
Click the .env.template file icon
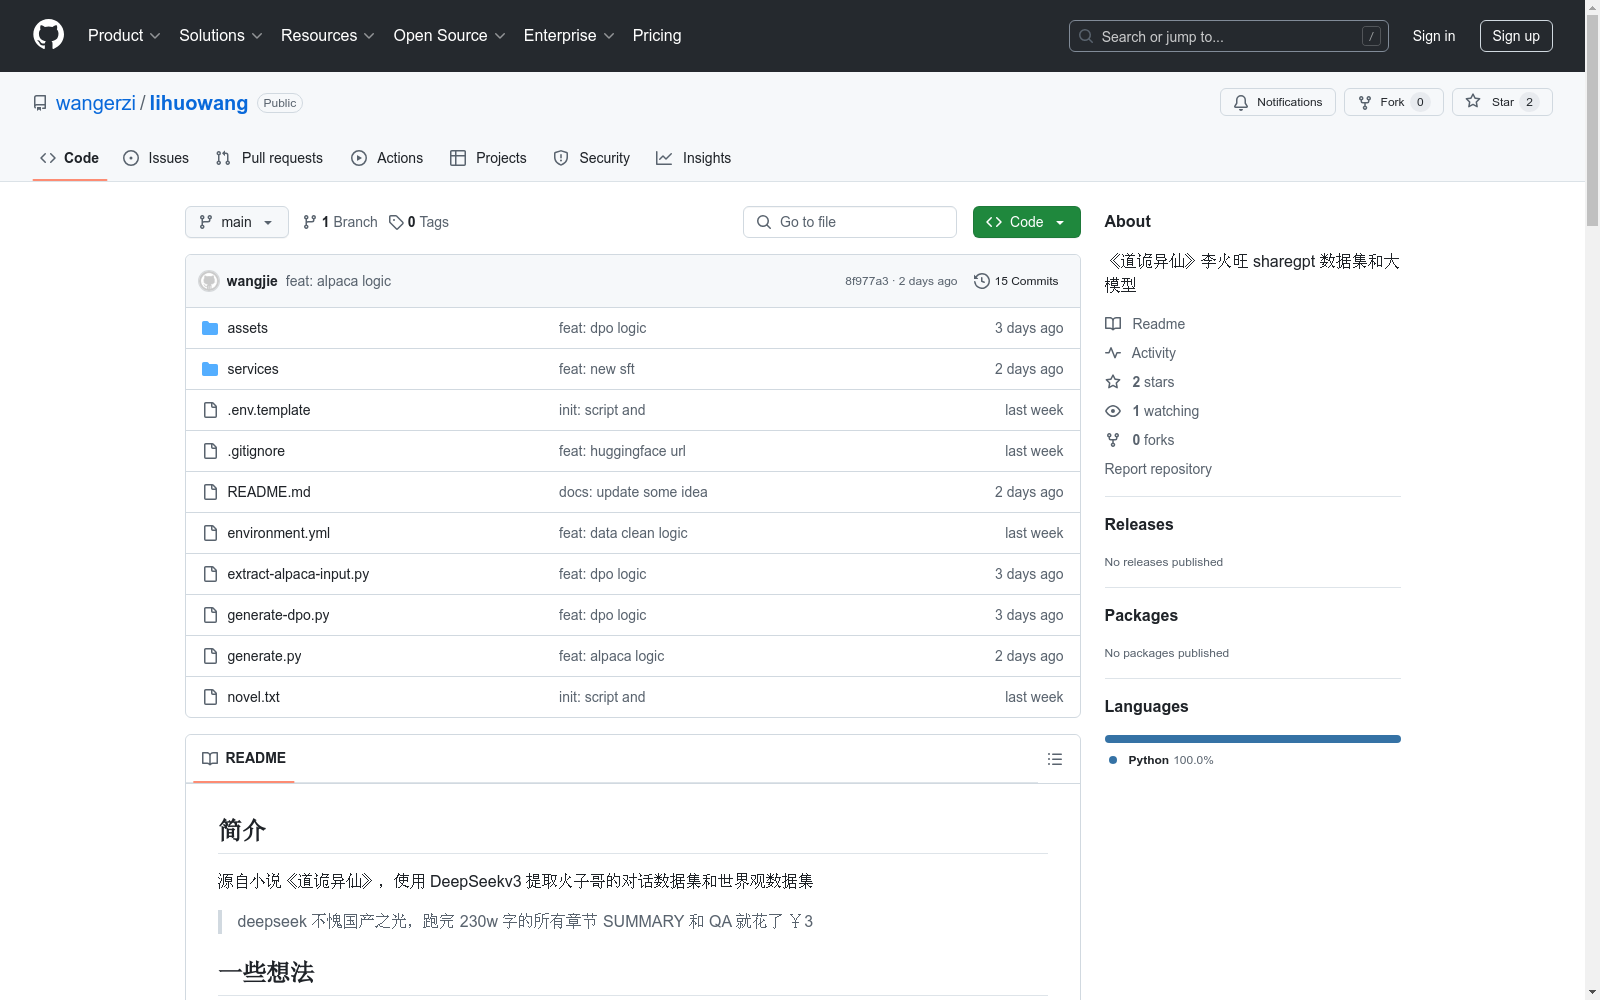click(210, 410)
